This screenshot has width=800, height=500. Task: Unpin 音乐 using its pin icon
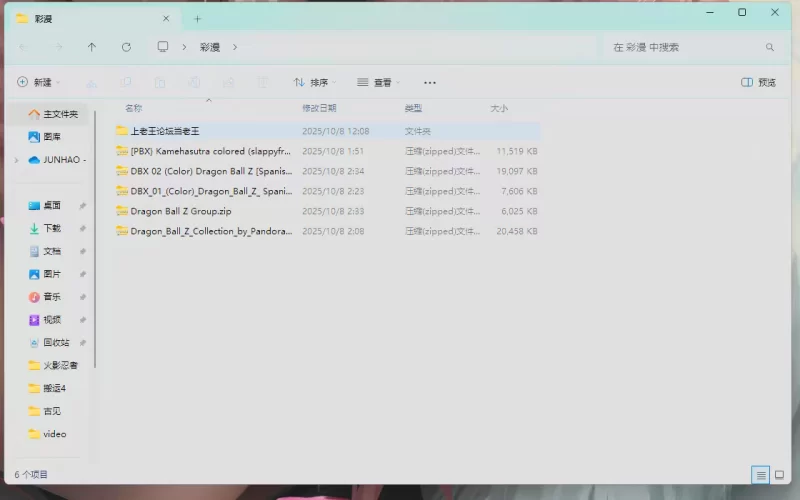pyautogui.click(x=82, y=297)
